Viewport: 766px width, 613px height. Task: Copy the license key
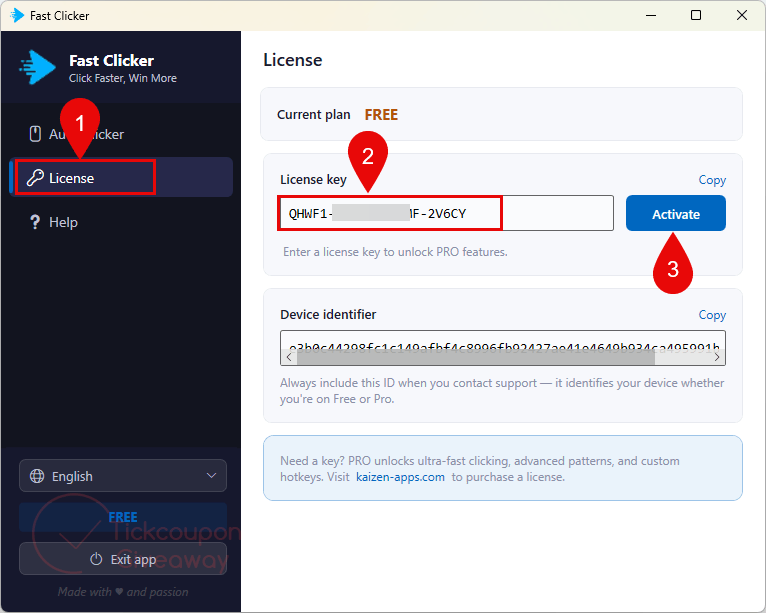[x=712, y=180]
